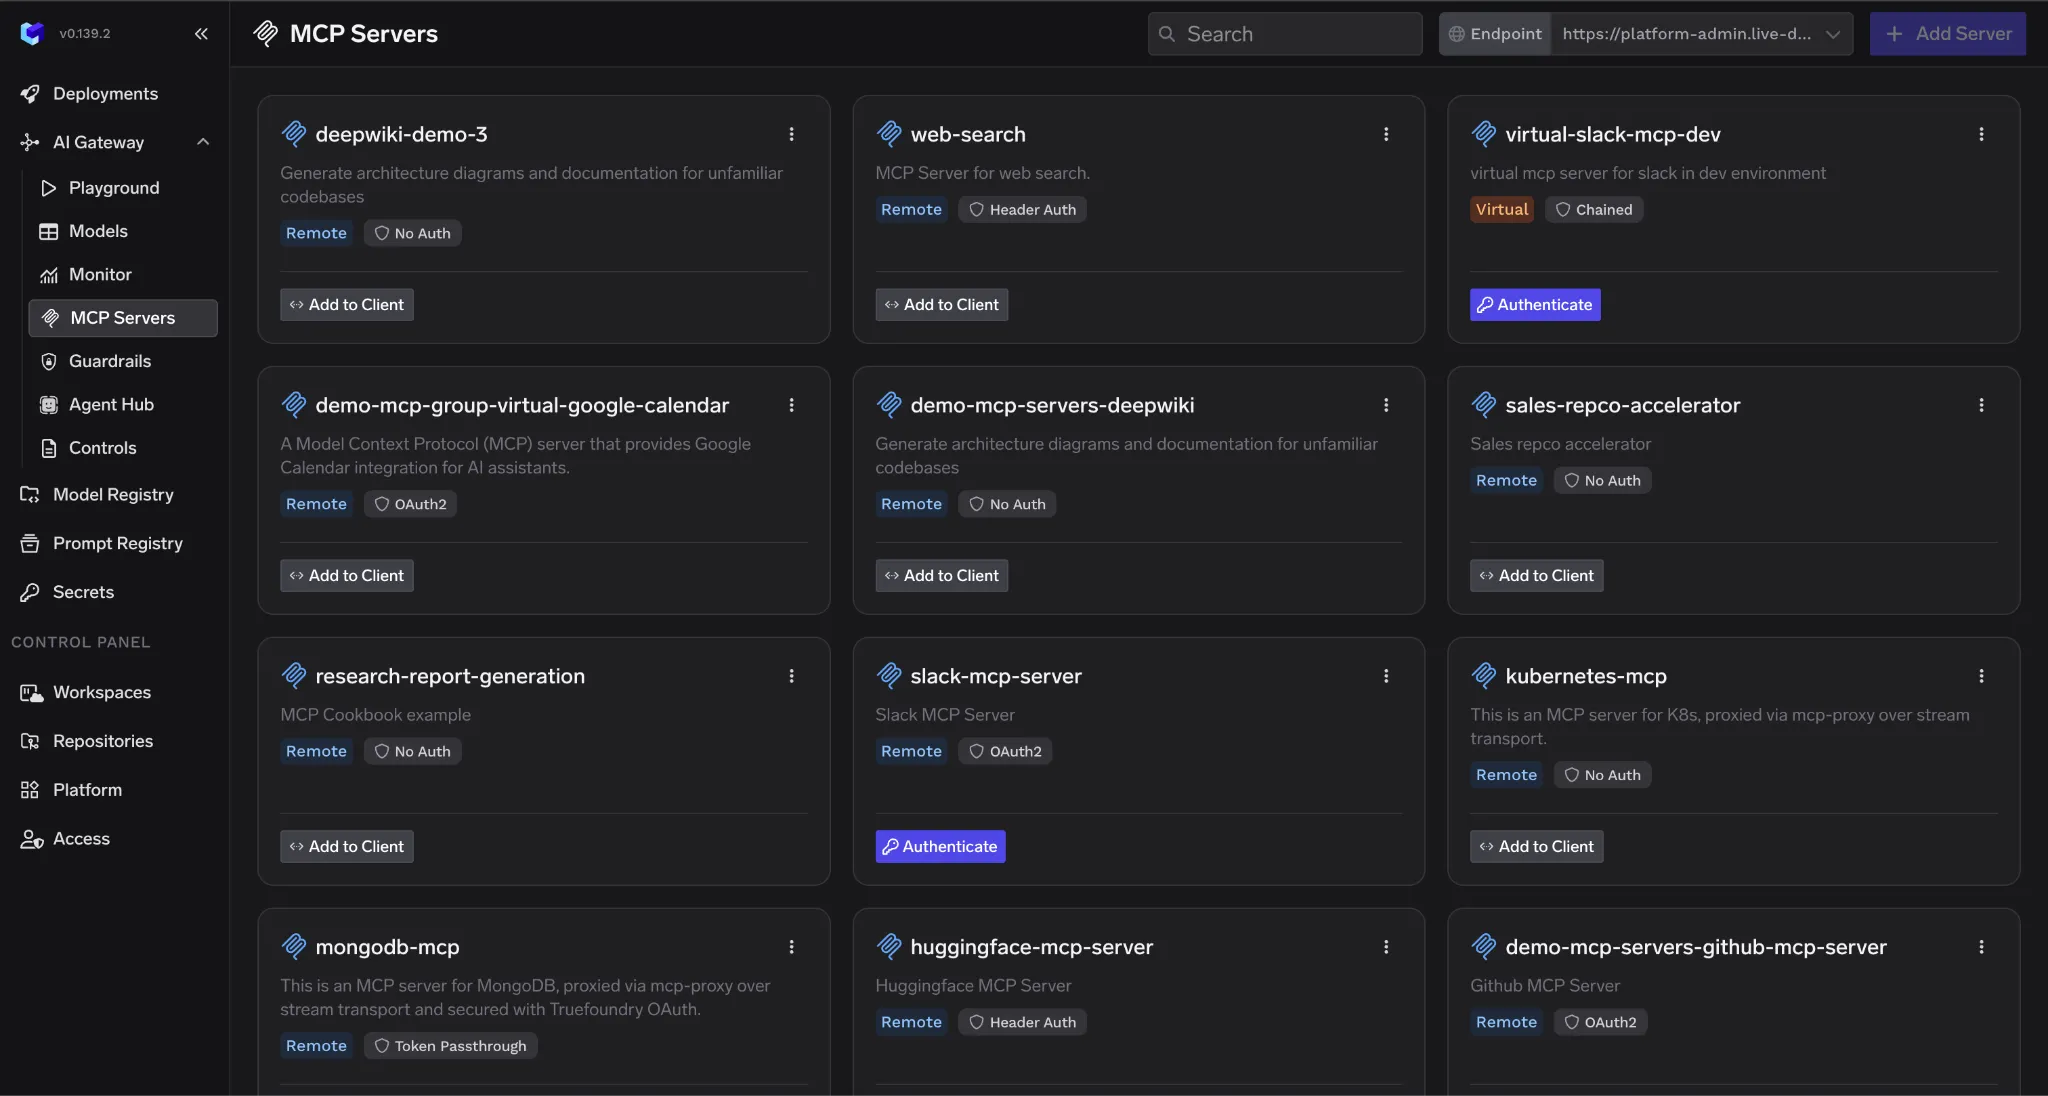Open kebab menu on mongodb-mcp card
Image resolution: width=2048 pixels, height=1096 pixels.
(x=791, y=947)
